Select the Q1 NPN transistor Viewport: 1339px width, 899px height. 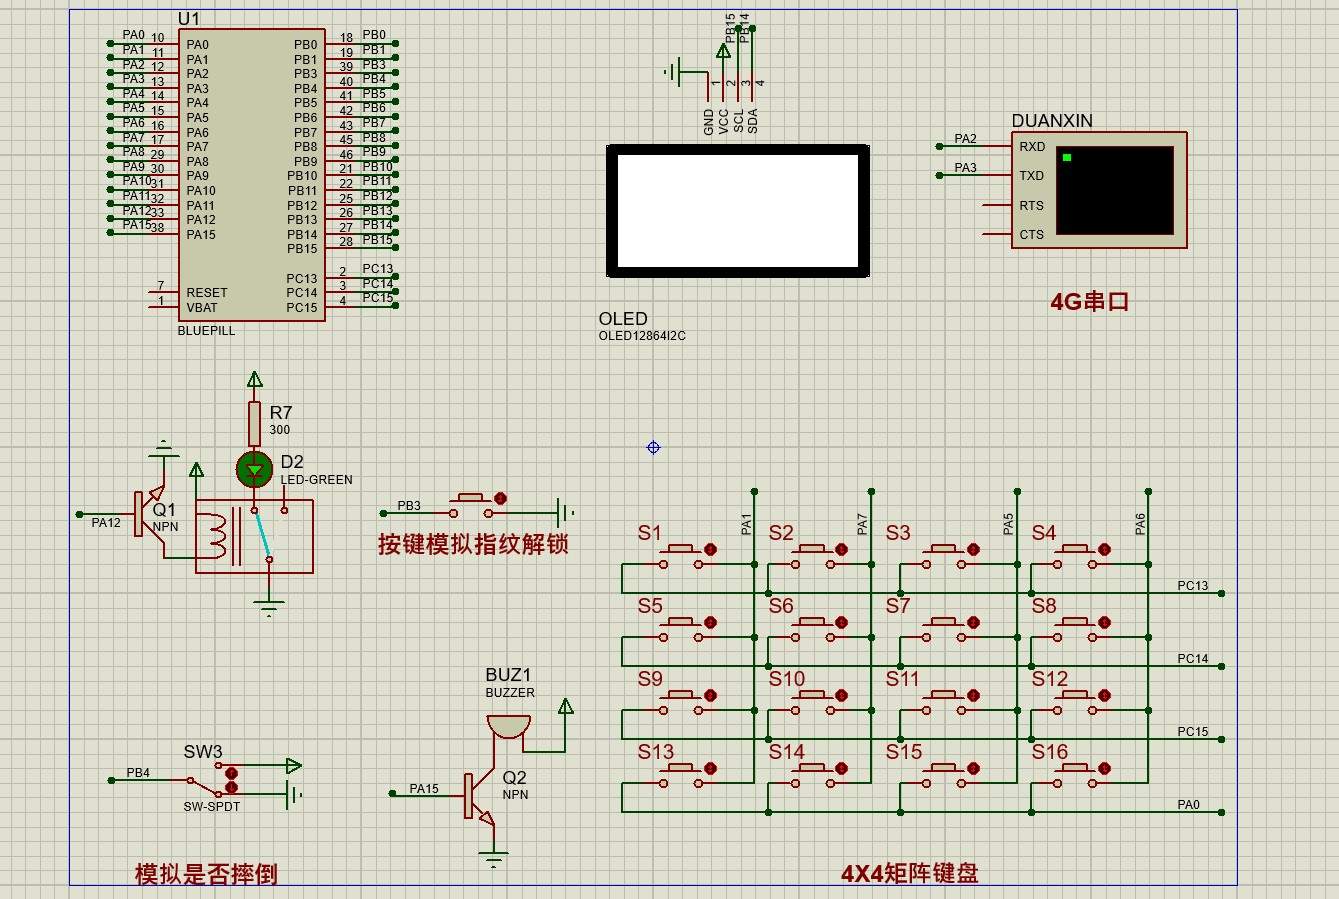point(152,514)
